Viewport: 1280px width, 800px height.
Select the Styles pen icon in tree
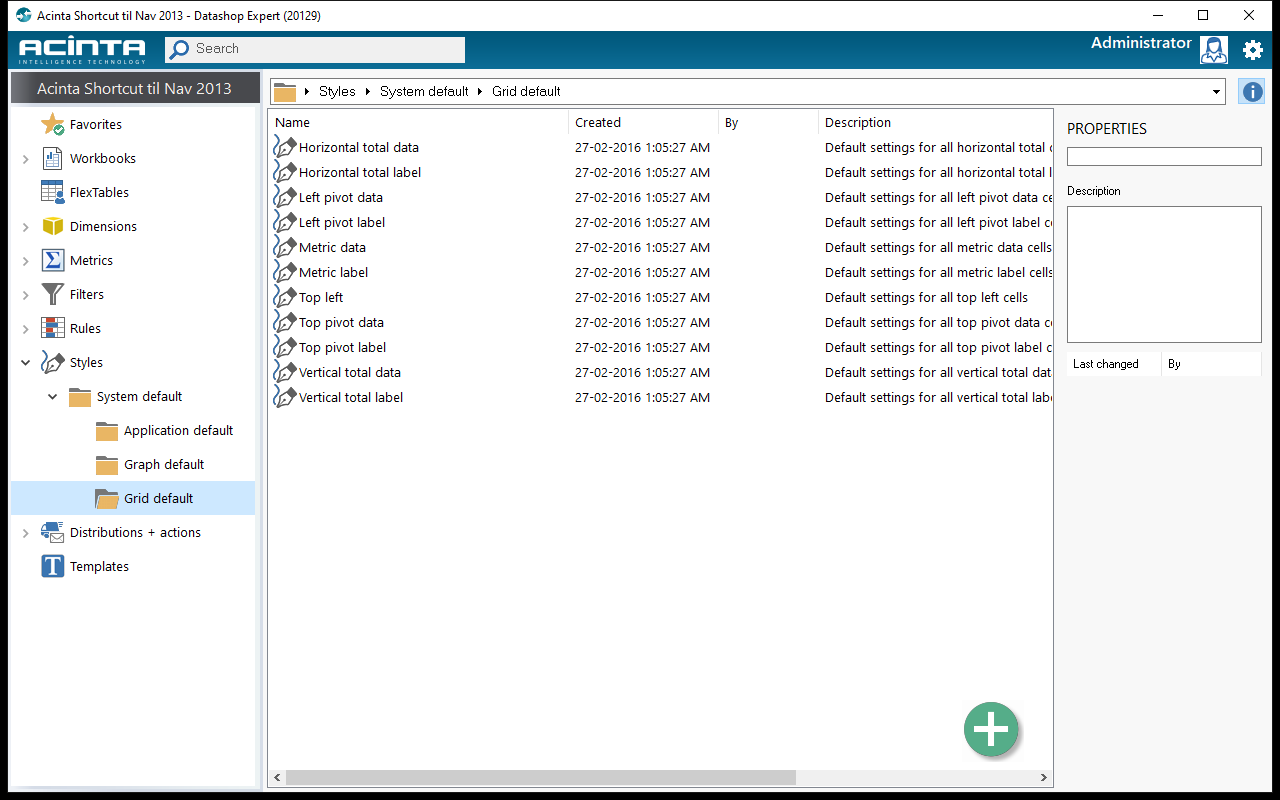52,363
